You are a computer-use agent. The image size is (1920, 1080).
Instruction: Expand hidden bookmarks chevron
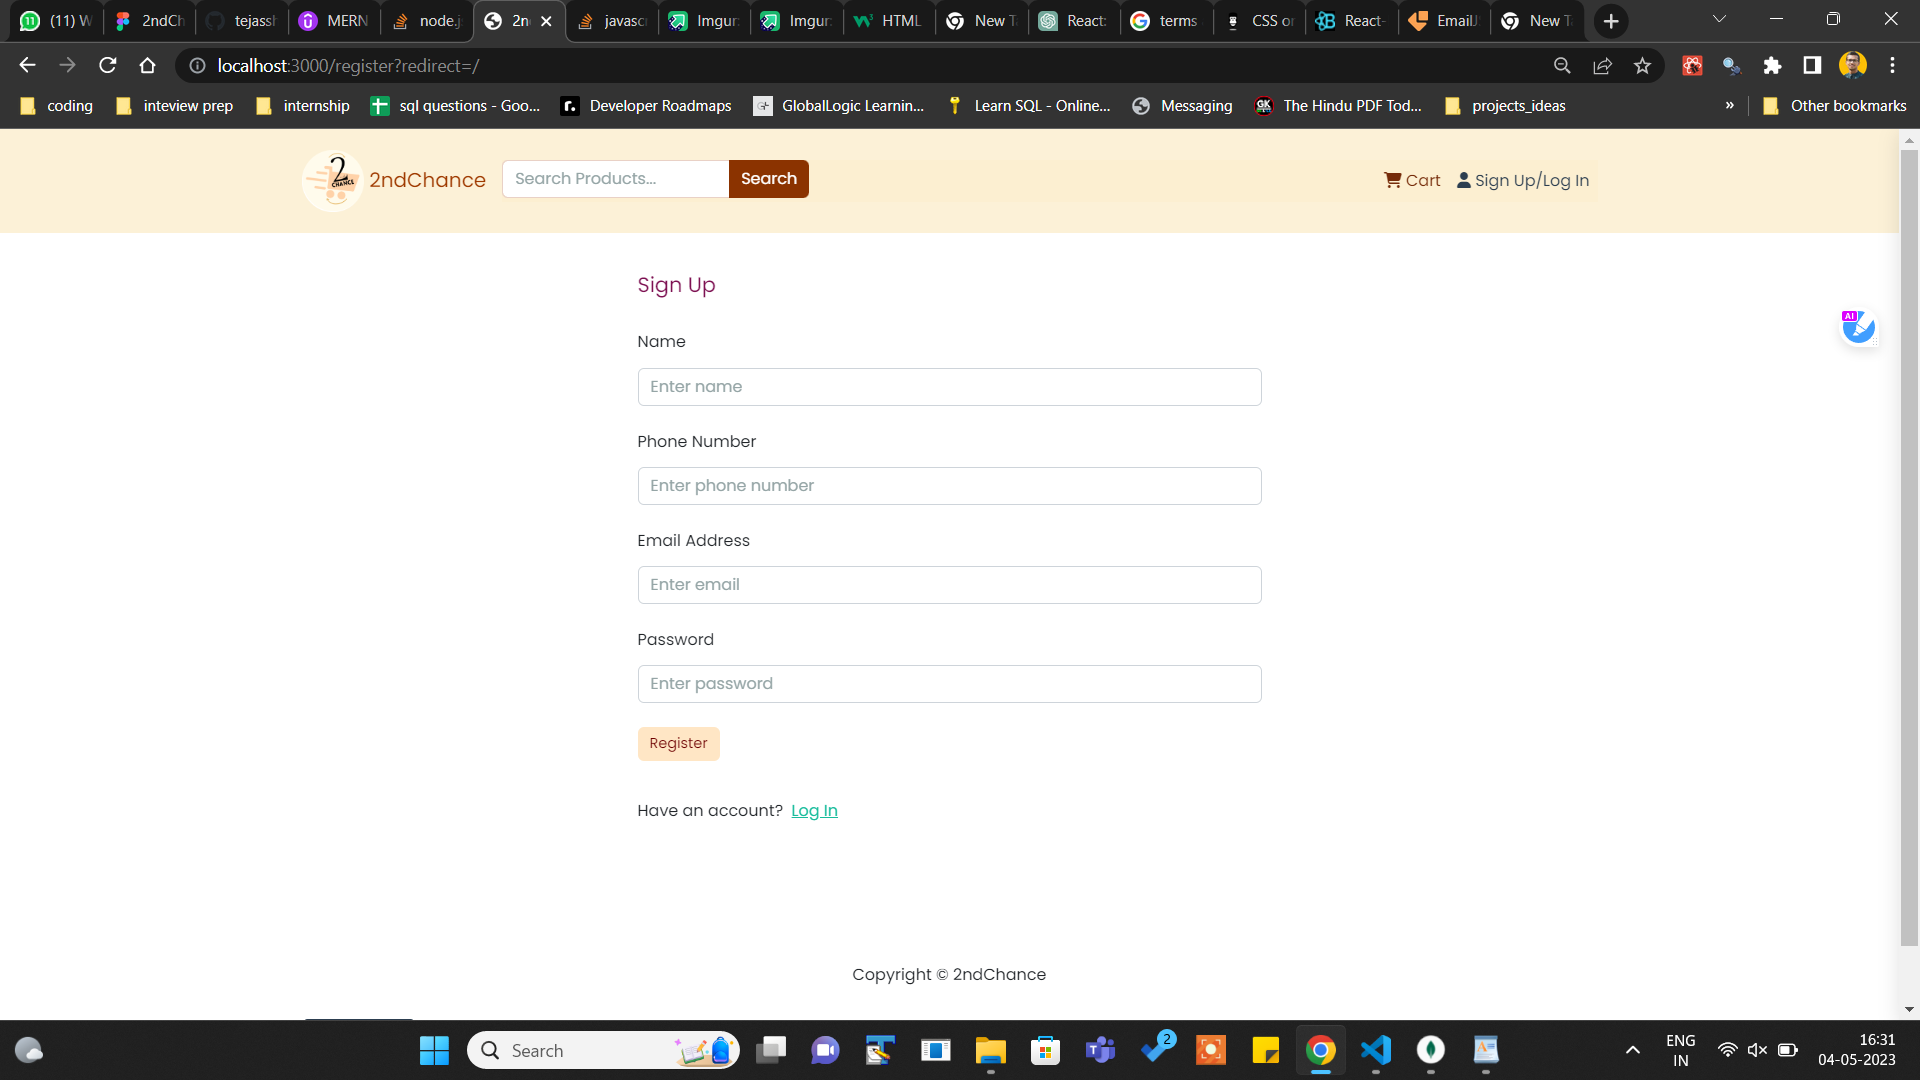click(x=1729, y=106)
